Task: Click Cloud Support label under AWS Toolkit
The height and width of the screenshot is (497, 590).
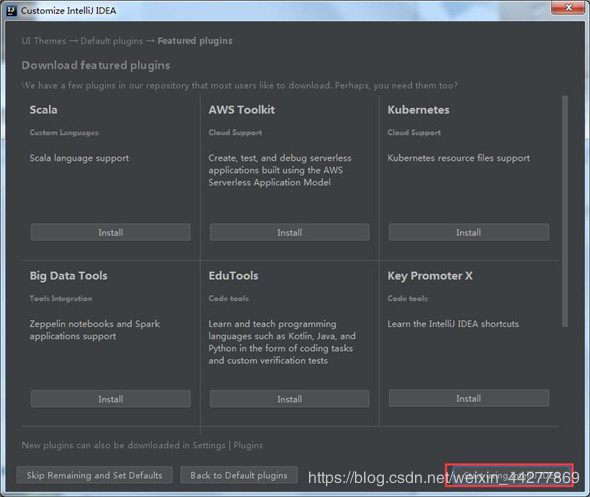Action: tap(235, 132)
